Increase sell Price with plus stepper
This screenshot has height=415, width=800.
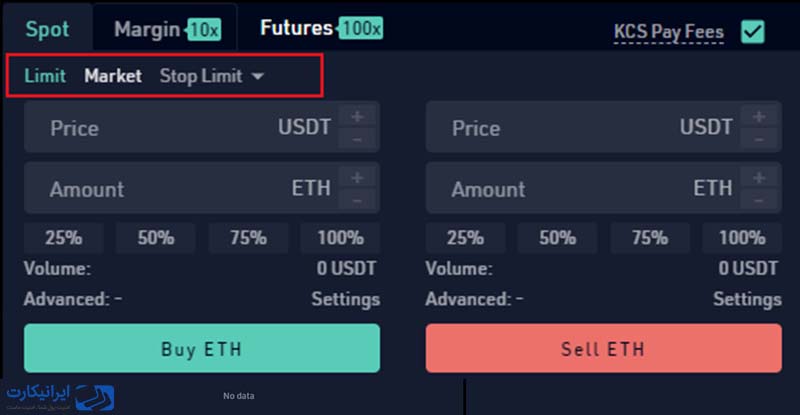click(759, 116)
